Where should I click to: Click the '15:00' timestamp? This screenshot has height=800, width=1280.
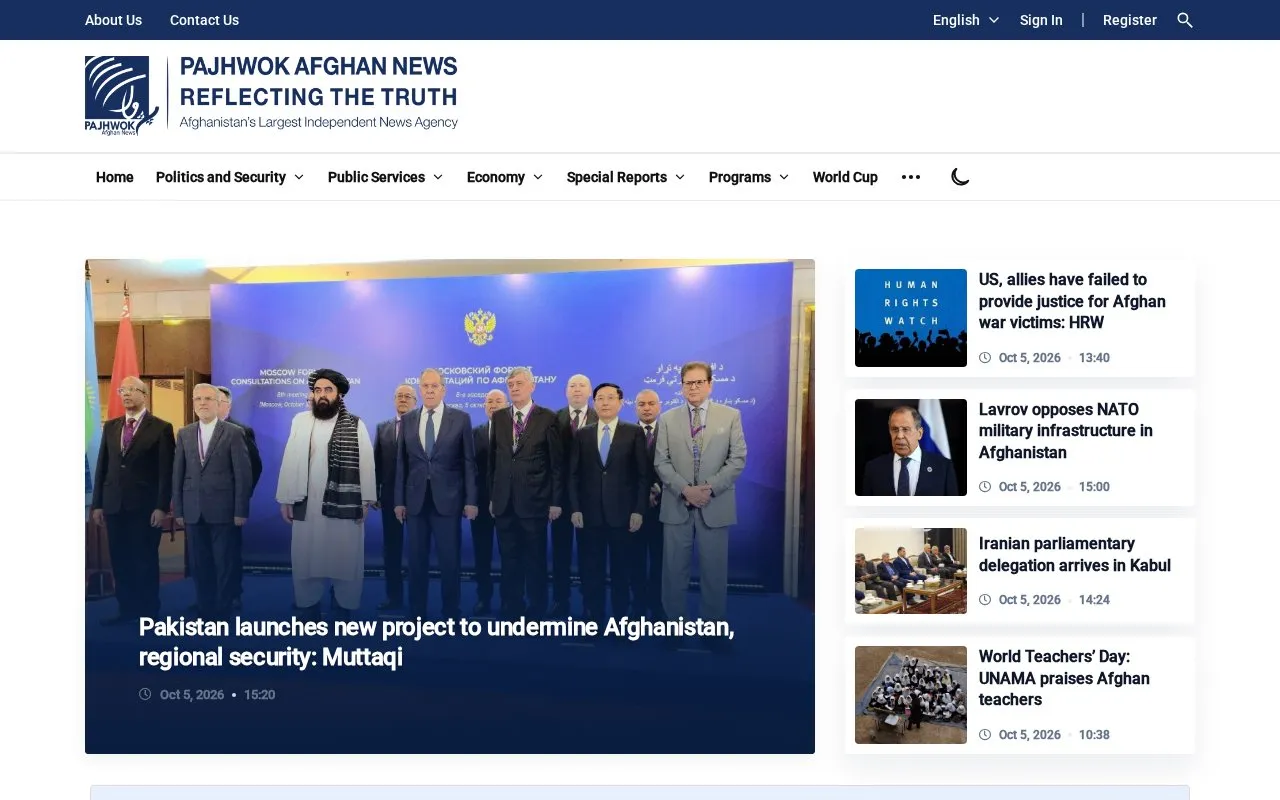tap(1094, 487)
